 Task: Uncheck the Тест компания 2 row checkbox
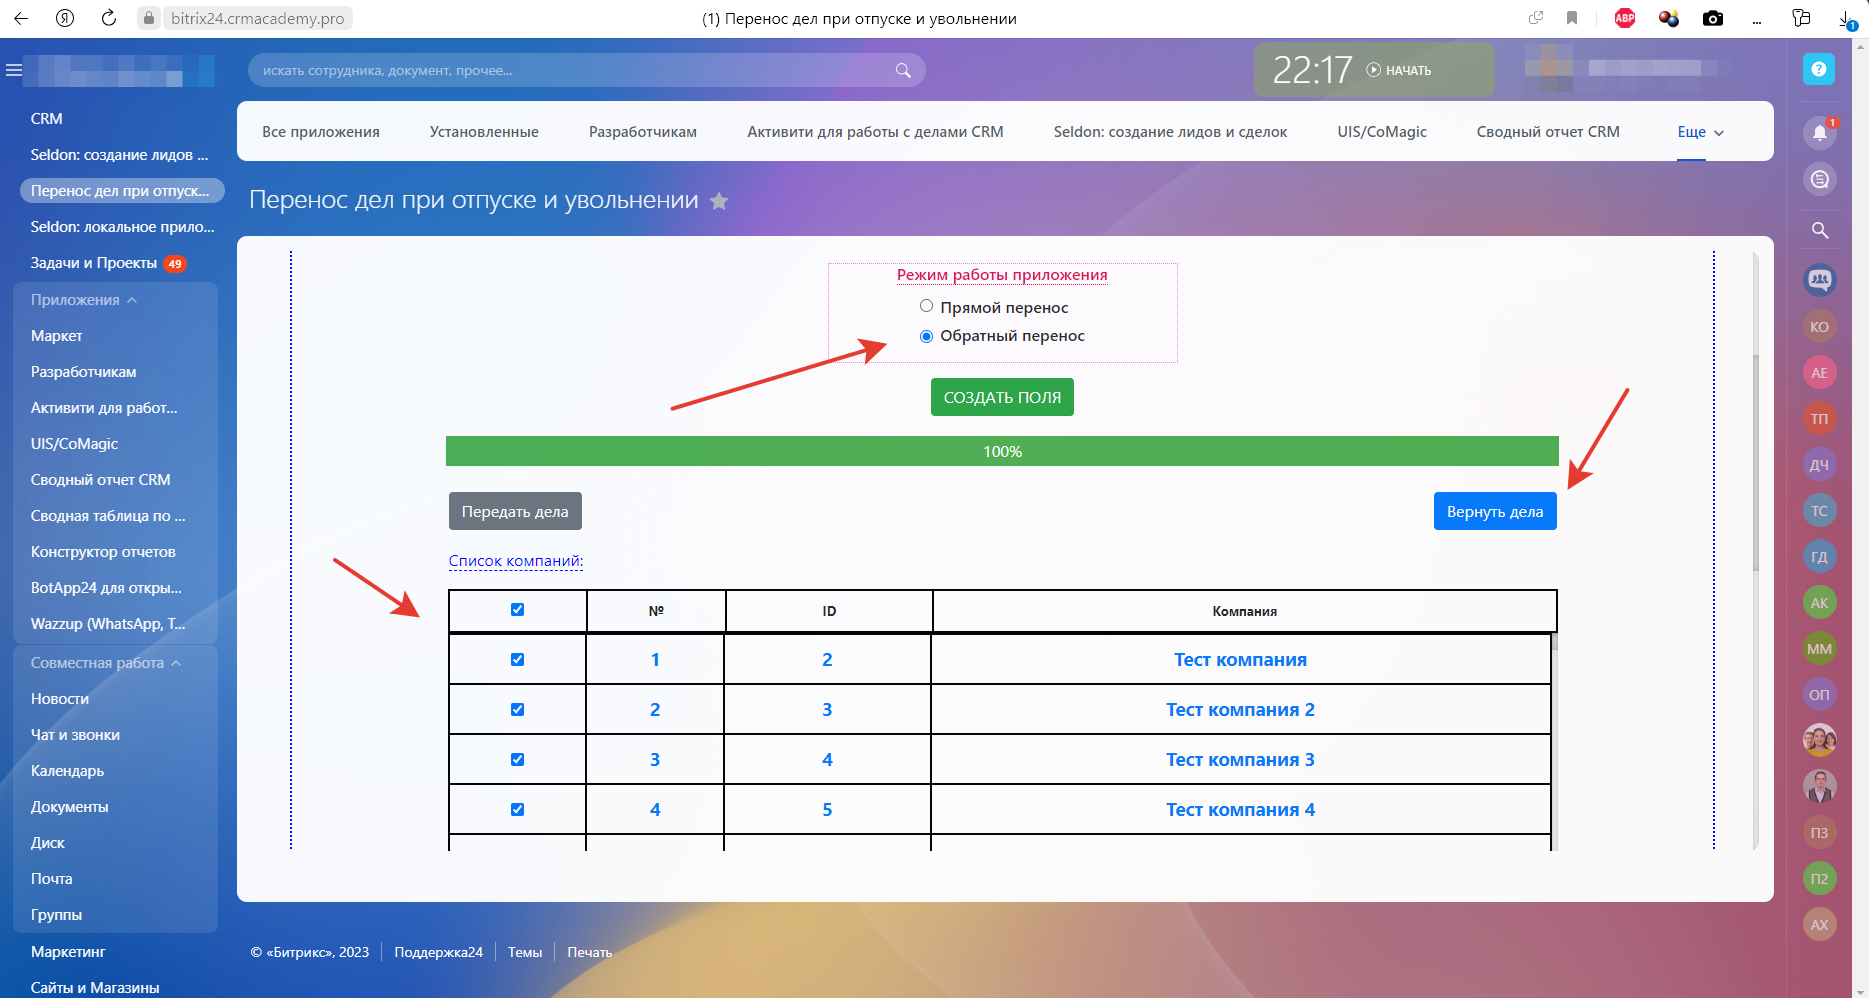click(x=517, y=710)
